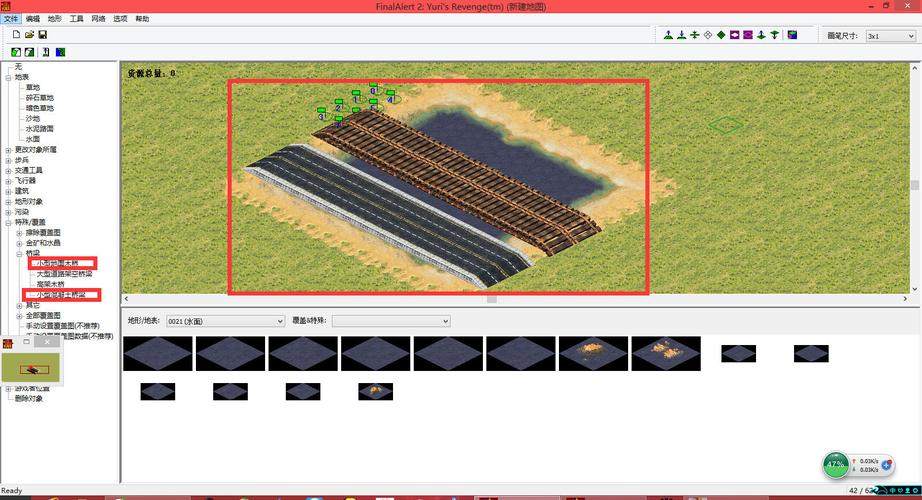
Task: Collapse the 地表 tree node
Action: tap(8, 77)
